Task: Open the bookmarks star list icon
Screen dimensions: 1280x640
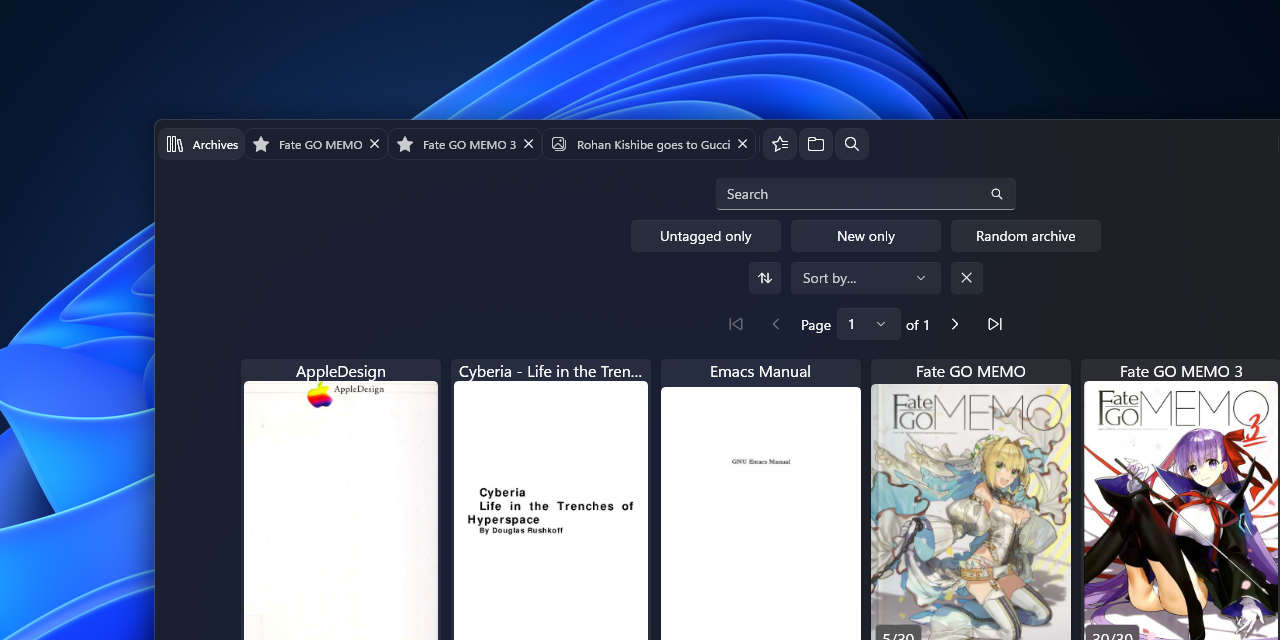Action: tap(780, 144)
